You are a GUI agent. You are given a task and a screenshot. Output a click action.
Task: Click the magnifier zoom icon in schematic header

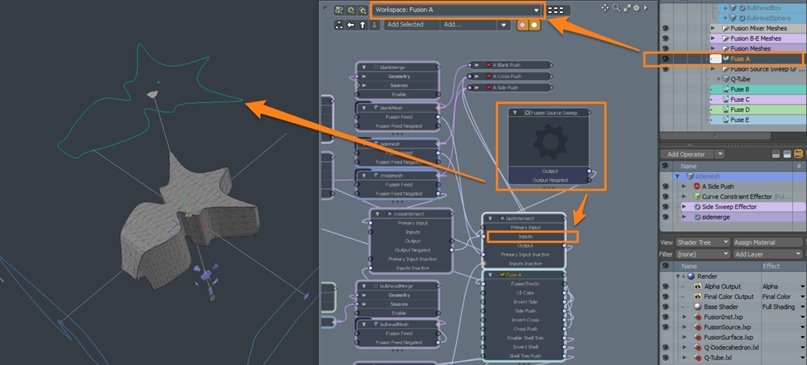(616, 8)
